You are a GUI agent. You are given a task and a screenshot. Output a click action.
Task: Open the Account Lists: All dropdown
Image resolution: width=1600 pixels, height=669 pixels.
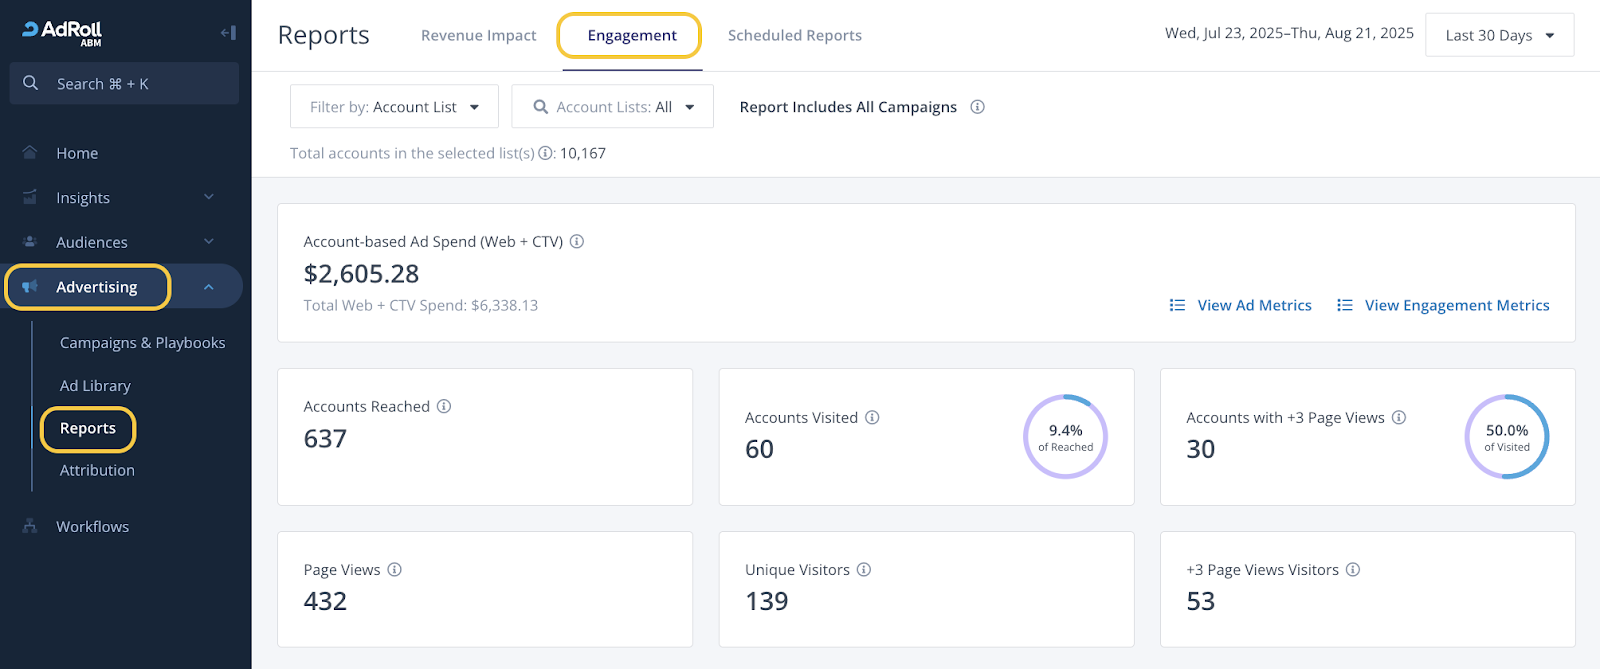tap(612, 107)
